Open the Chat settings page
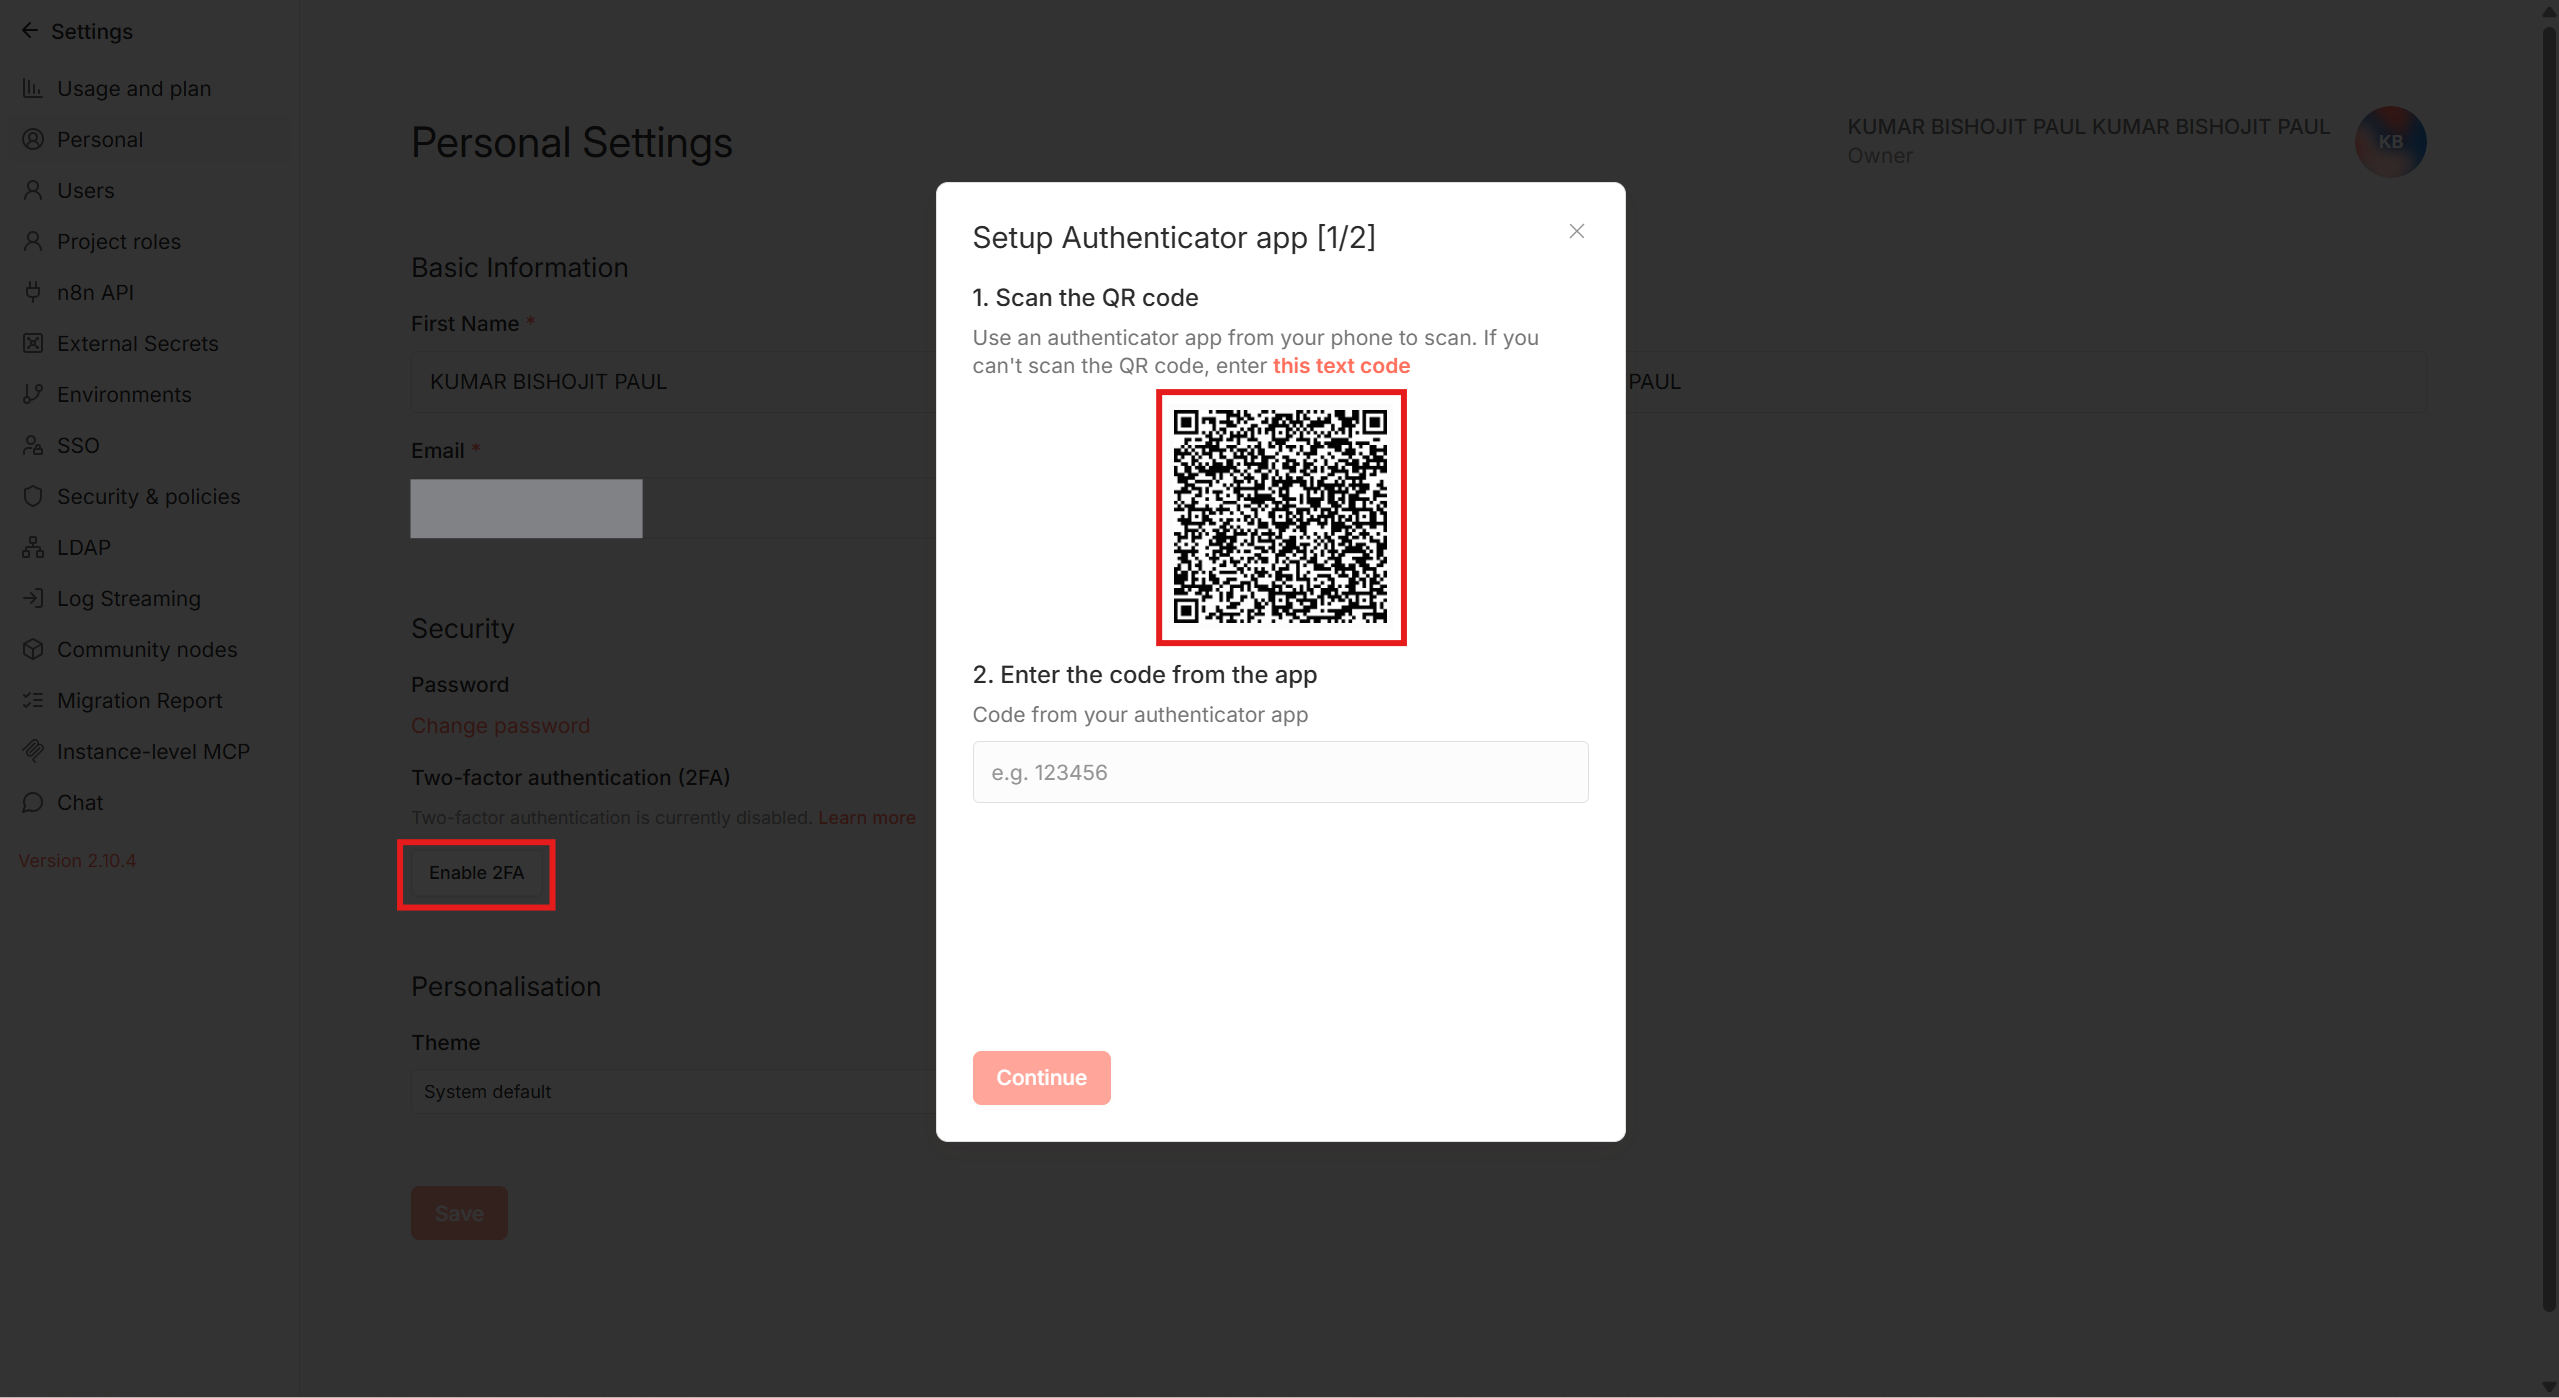The image size is (2559, 1398). (150, 802)
